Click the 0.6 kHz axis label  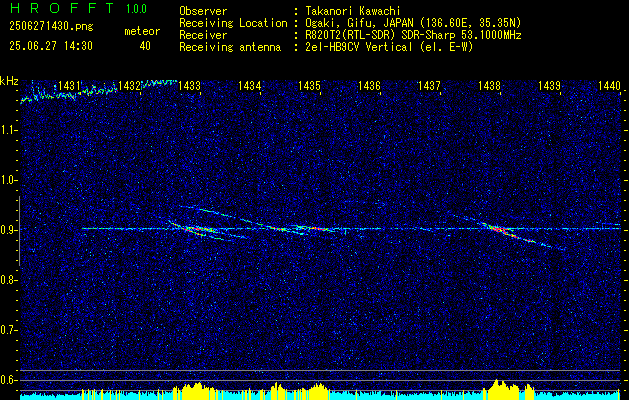pos(8,380)
